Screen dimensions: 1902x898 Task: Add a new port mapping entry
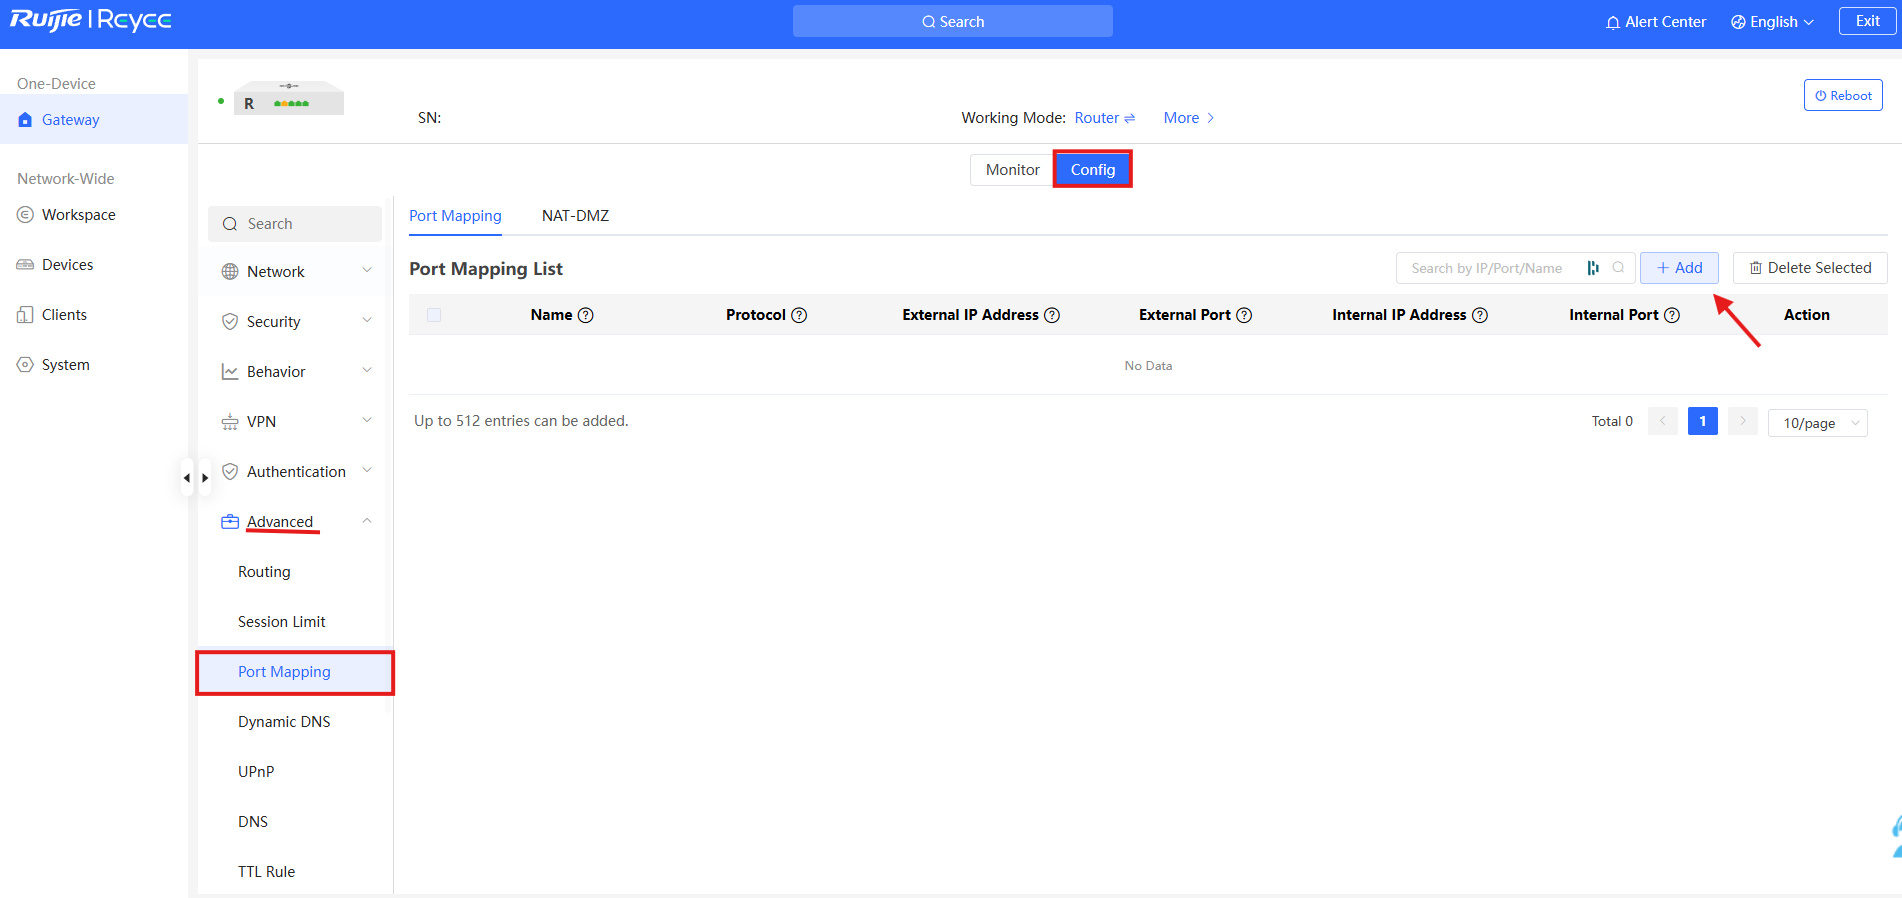tap(1679, 268)
